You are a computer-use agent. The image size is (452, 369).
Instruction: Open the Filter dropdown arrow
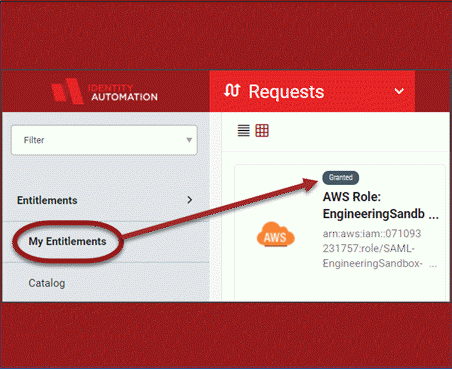pyautogui.click(x=189, y=140)
